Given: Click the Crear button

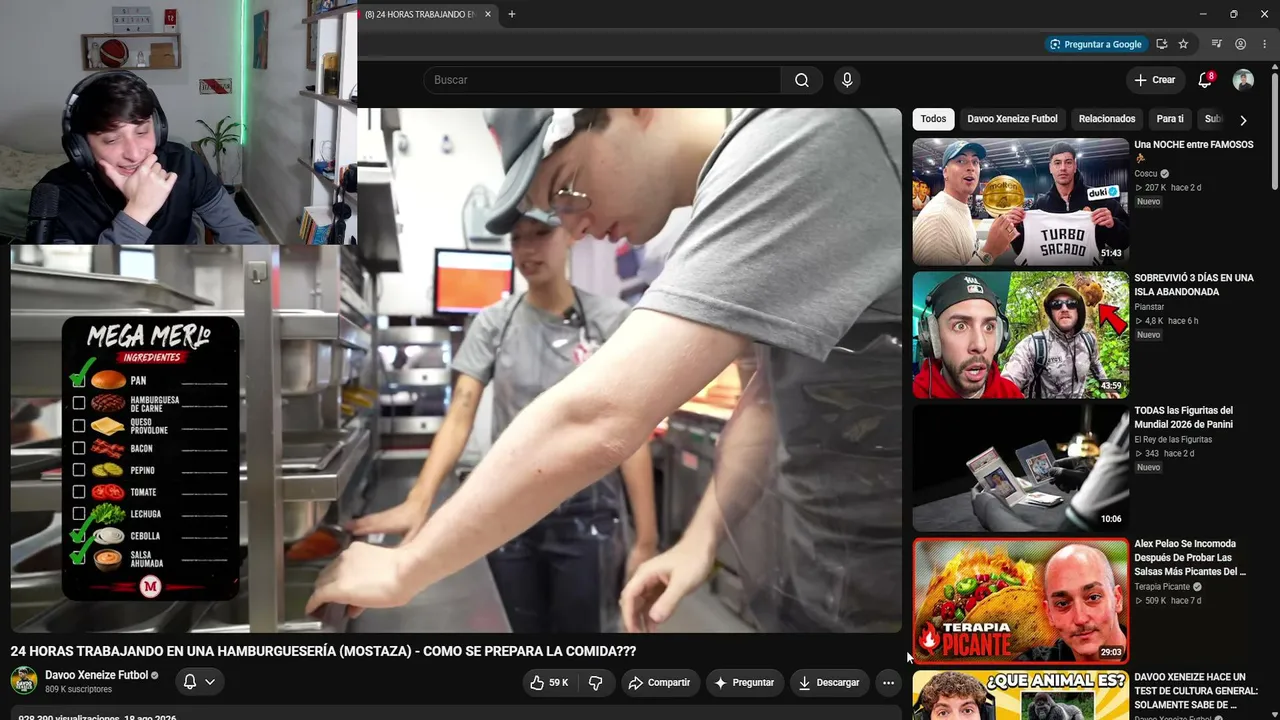Looking at the screenshot, I should 1155,80.
